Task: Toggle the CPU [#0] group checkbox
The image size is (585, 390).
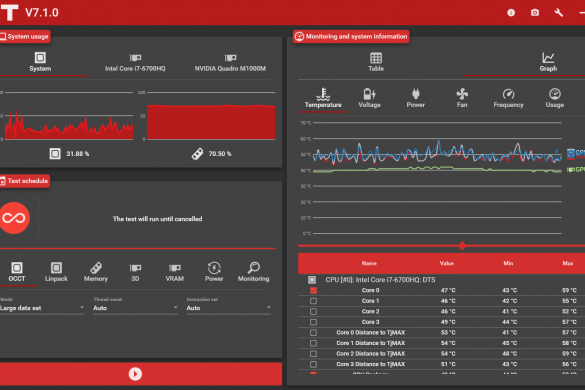Action: 312,280
